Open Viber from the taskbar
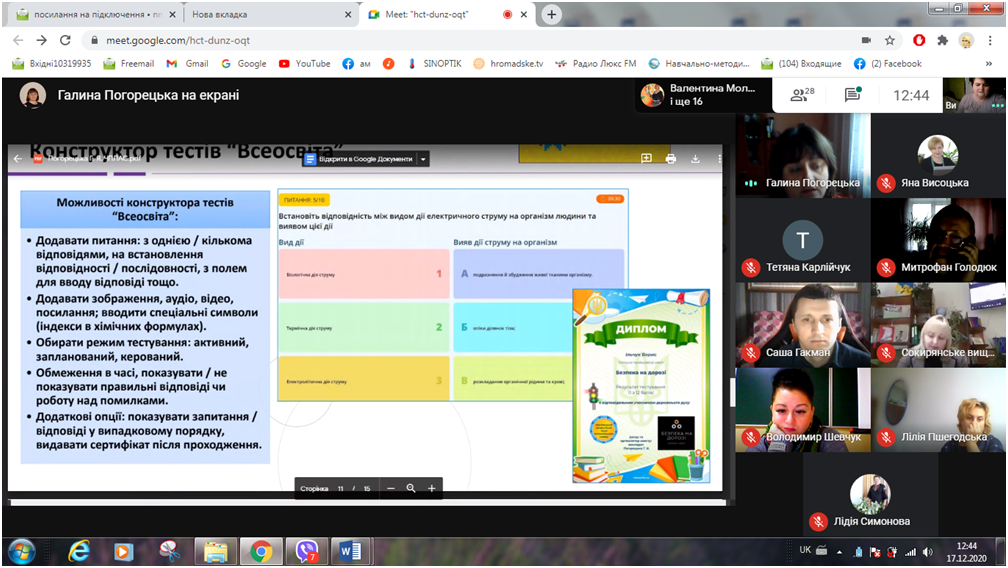 click(307, 551)
